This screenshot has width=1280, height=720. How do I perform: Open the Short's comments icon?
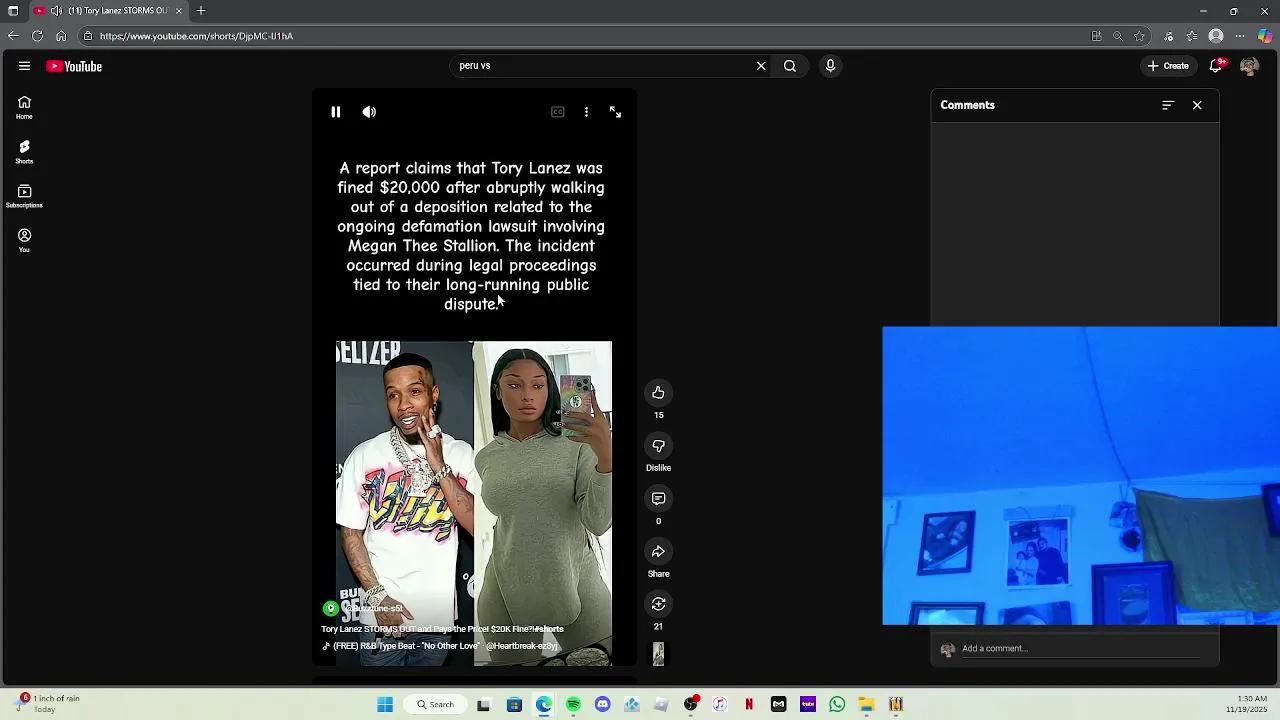click(658, 498)
